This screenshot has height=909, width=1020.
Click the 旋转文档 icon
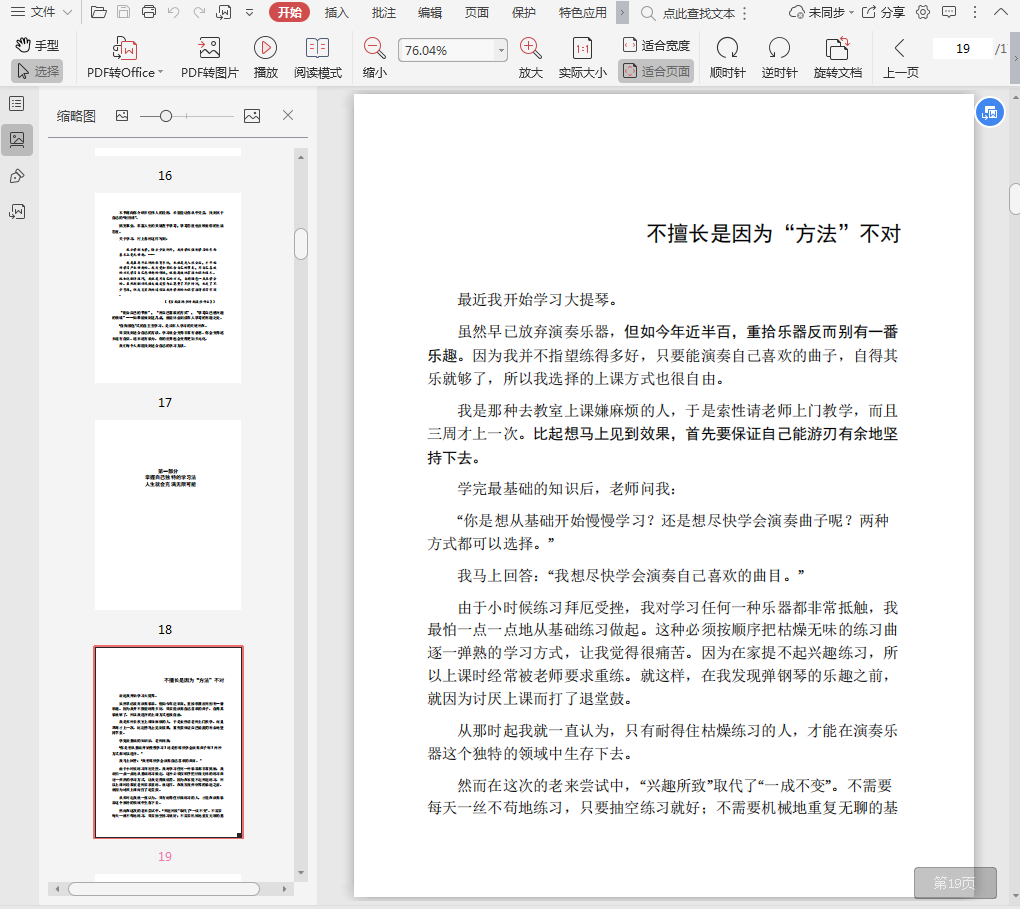(x=837, y=48)
